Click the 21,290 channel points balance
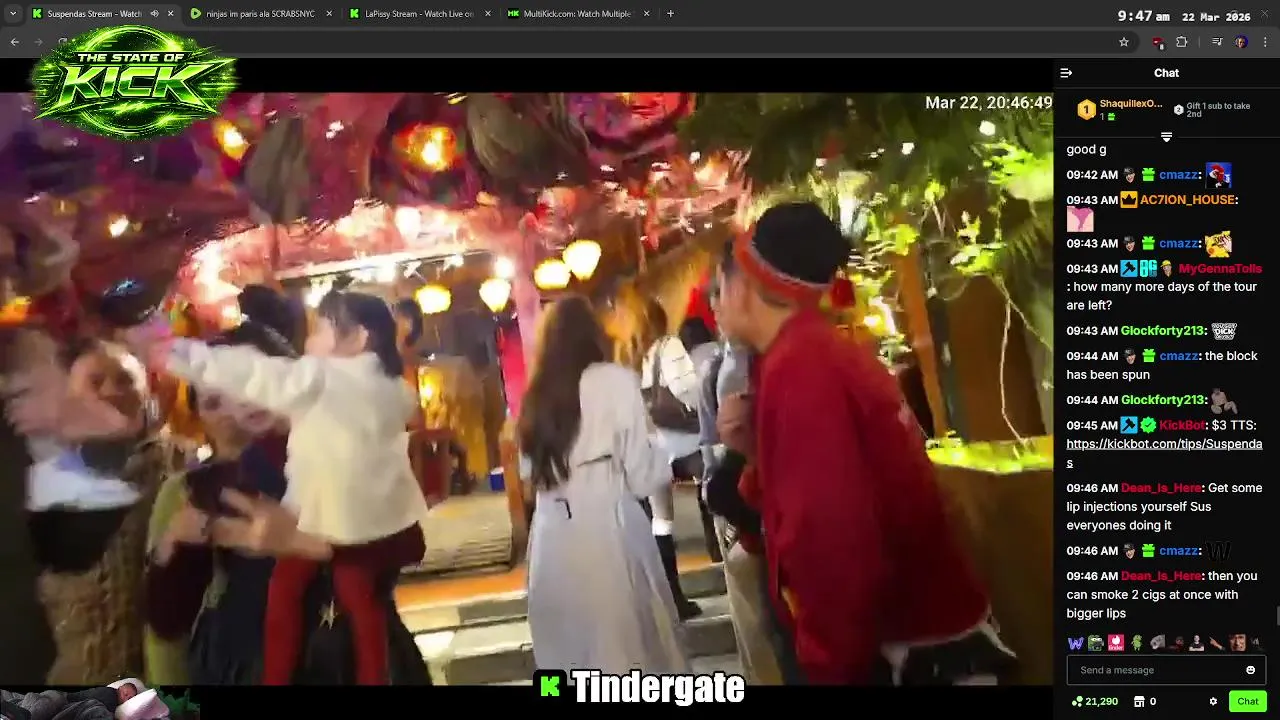Screen dimensions: 1280x720 pyautogui.click(x=1095, y=702)
